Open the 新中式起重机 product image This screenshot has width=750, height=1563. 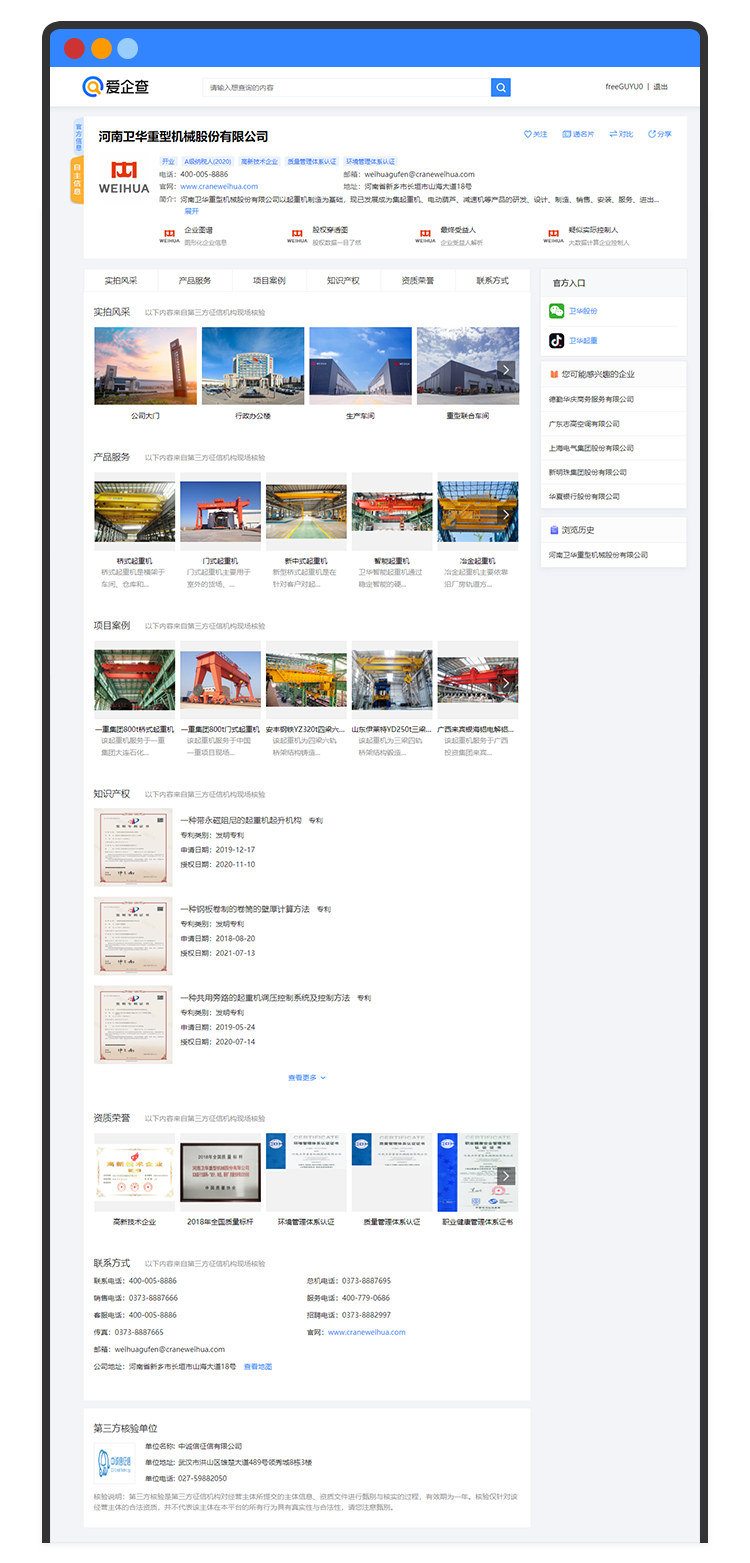pyautogui.click(x=306, y=511)
